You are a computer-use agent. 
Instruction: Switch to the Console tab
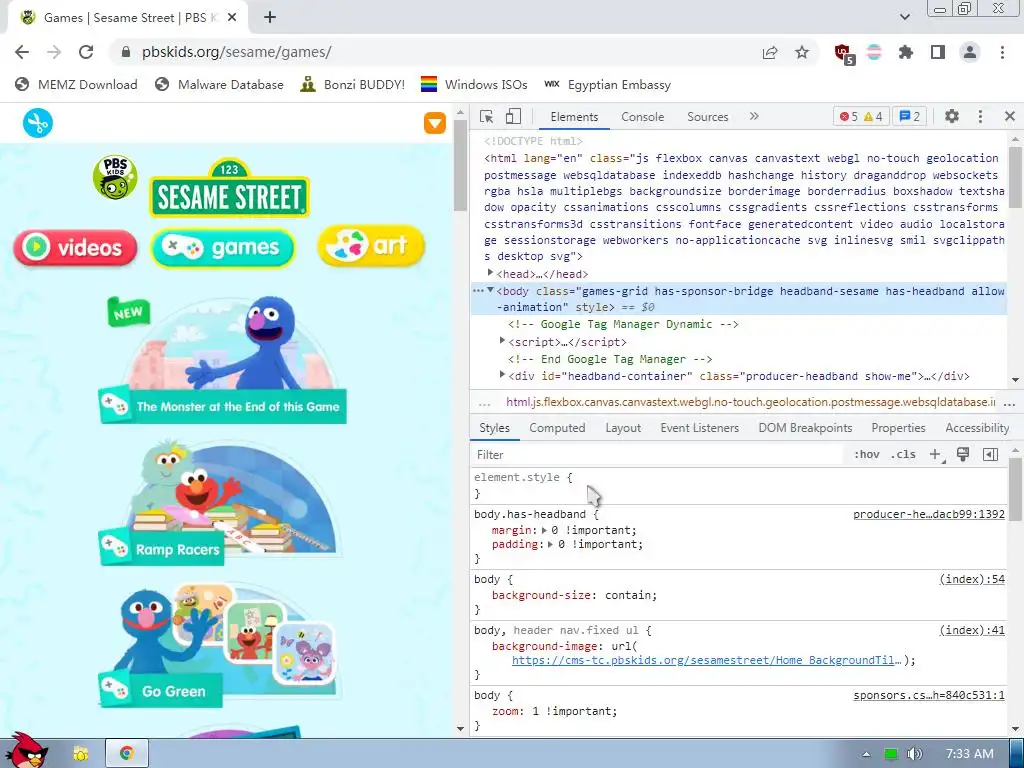click(x=643, y=117)
